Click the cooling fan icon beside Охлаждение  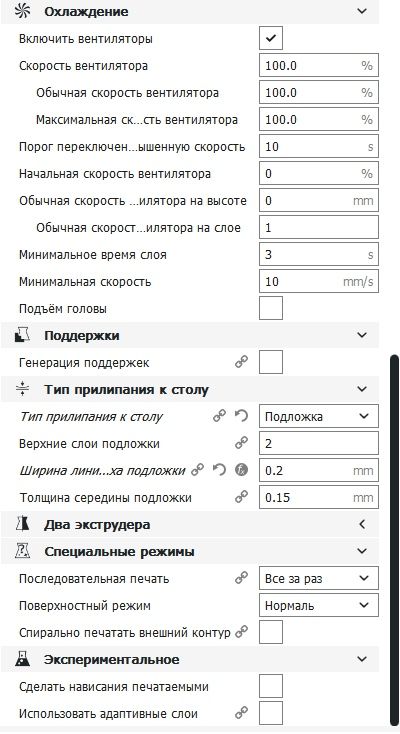pyautogui.click(x=22, y=11)
